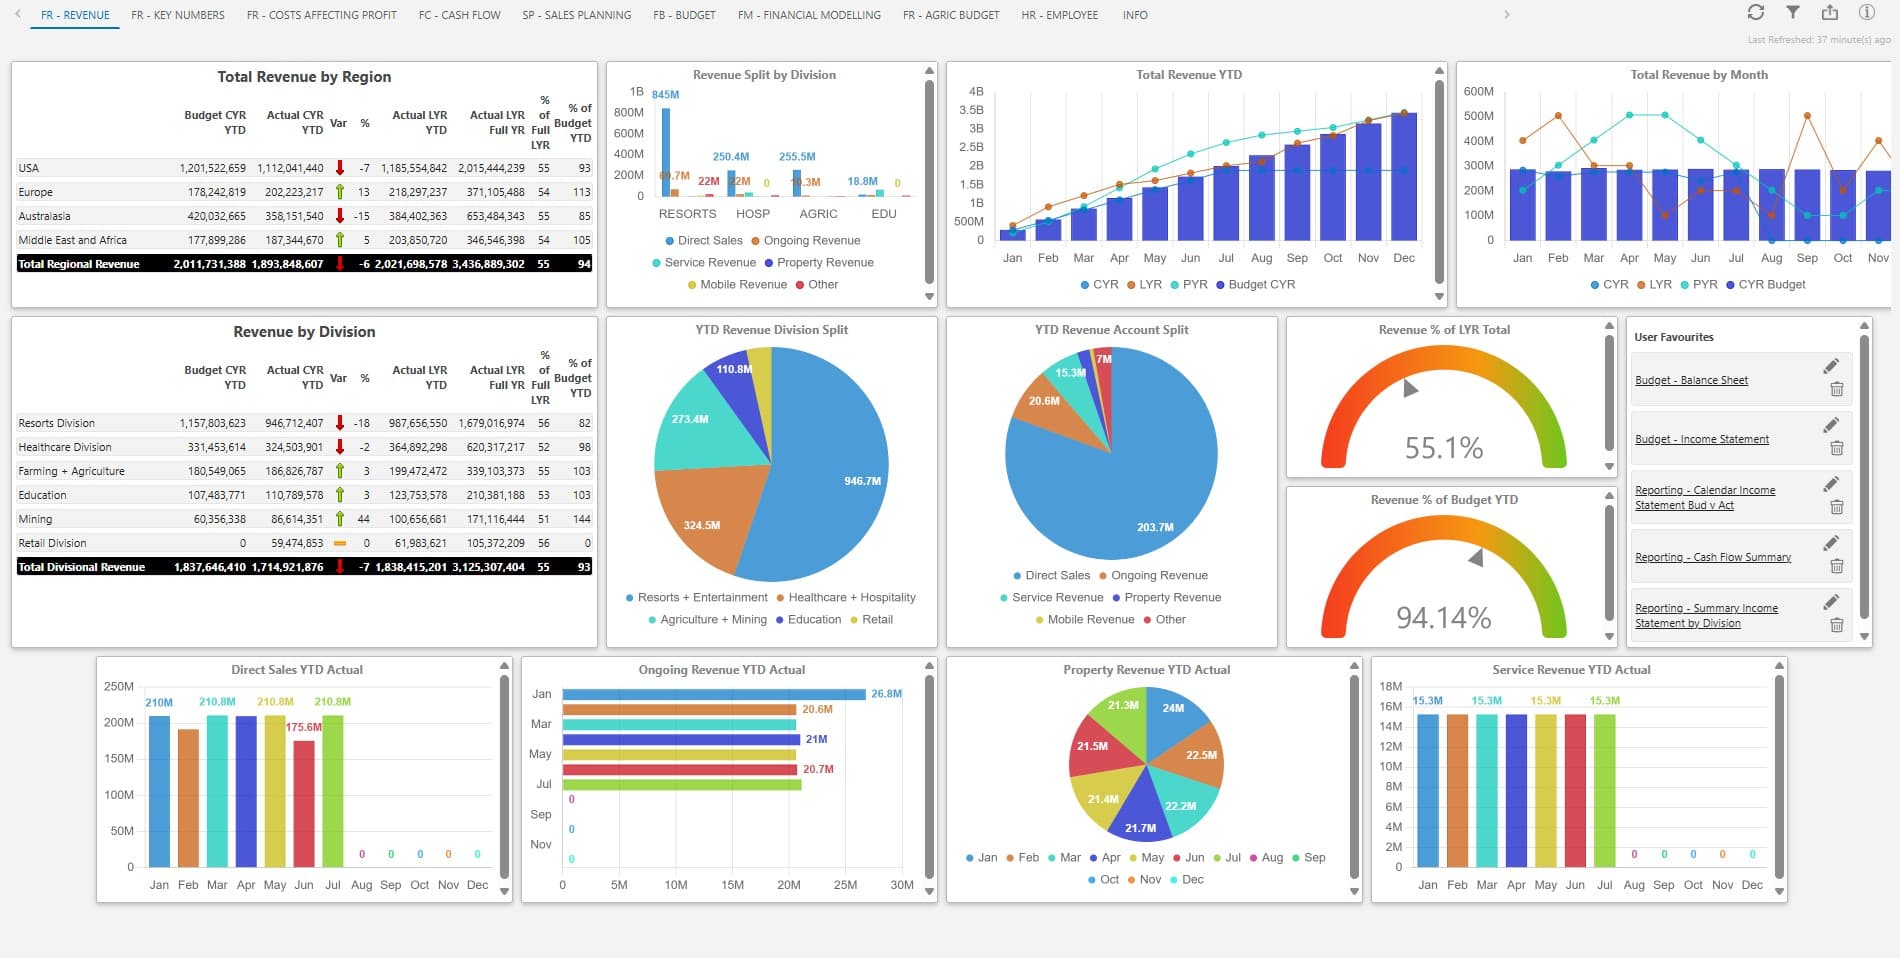Toggle Ongoing Revenue legend in Revenue Split chart
This screenshot has height=958, width=1900.
click(806, 240)
